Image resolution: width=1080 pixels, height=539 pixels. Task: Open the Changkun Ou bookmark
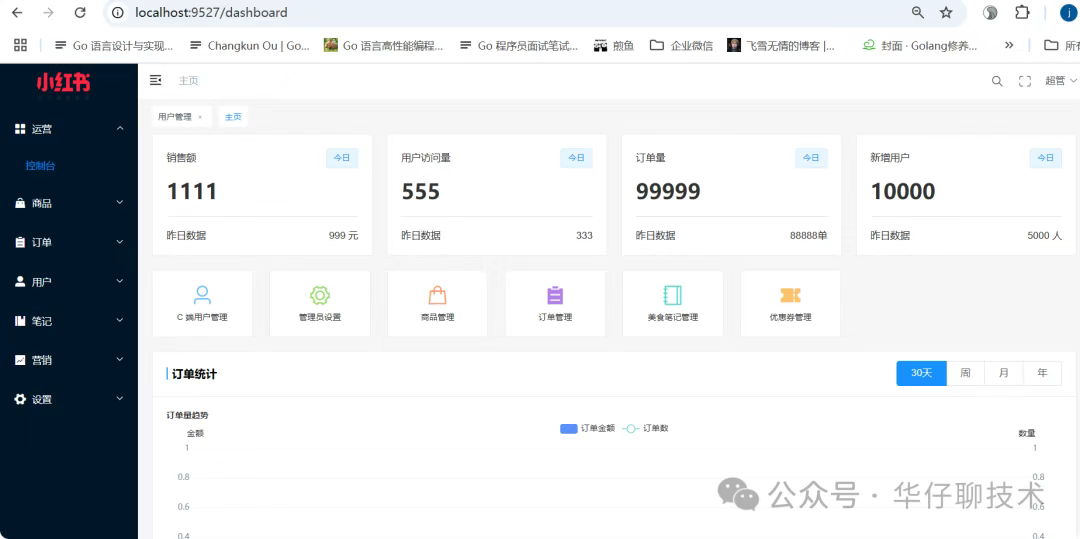250,45
